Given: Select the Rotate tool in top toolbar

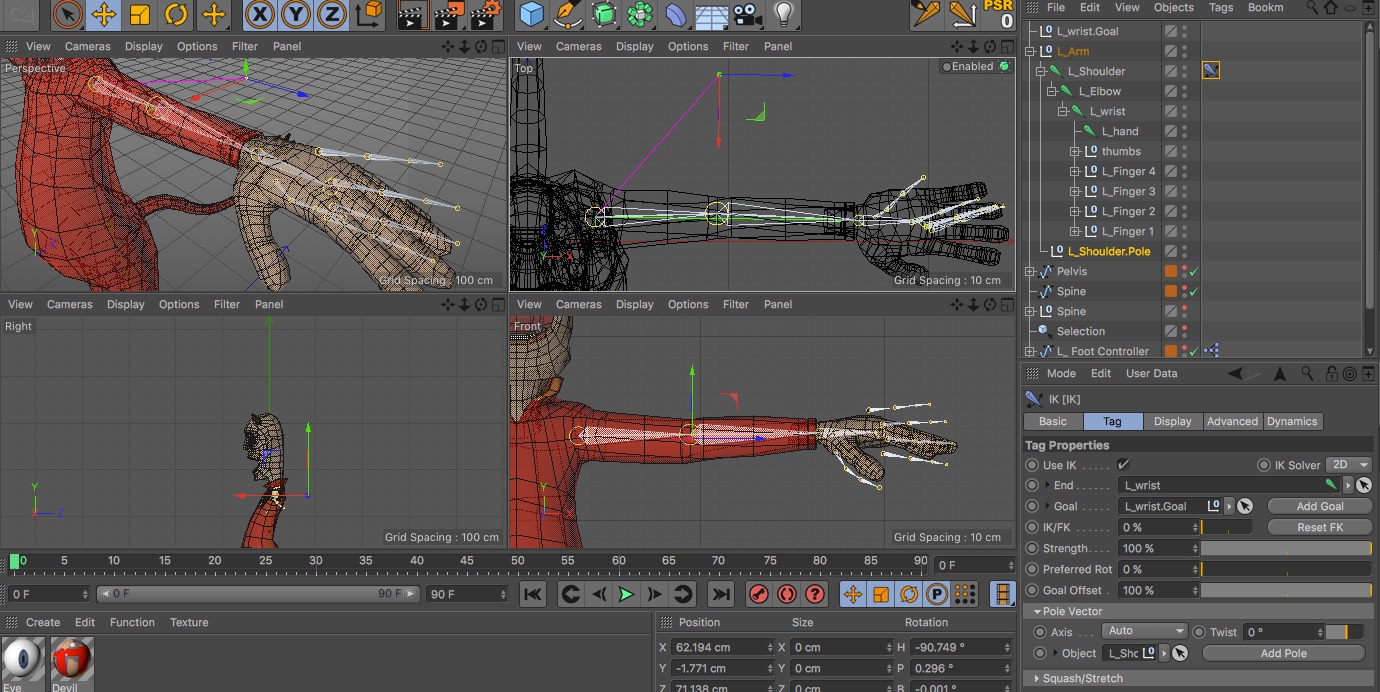Looking at the screenshot, I should [176, 14].
